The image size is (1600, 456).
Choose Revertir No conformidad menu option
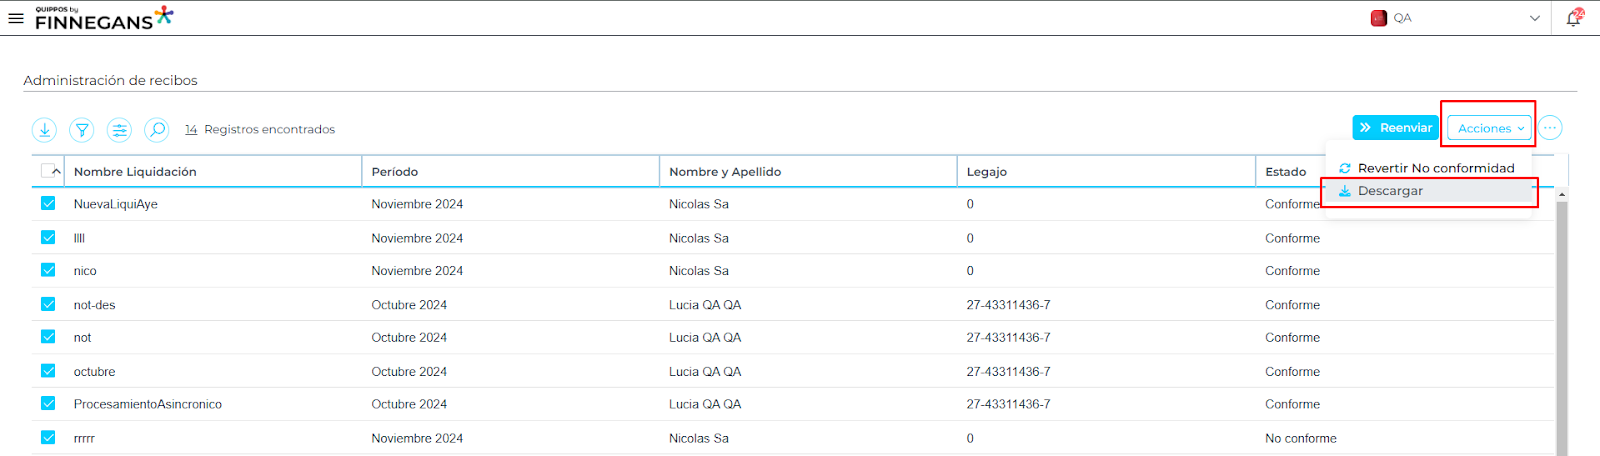pyautogui.click(x=1435, y=168)
